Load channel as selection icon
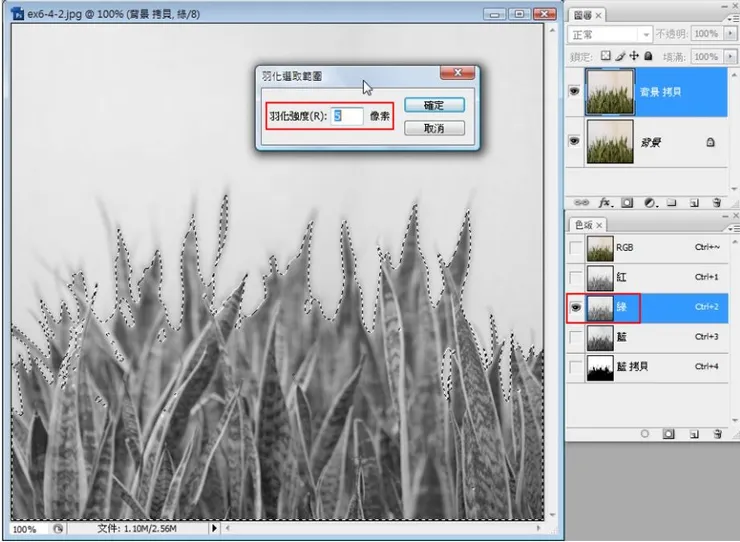Viewport: 740px width, 542px height. click(x=645, y=435)
